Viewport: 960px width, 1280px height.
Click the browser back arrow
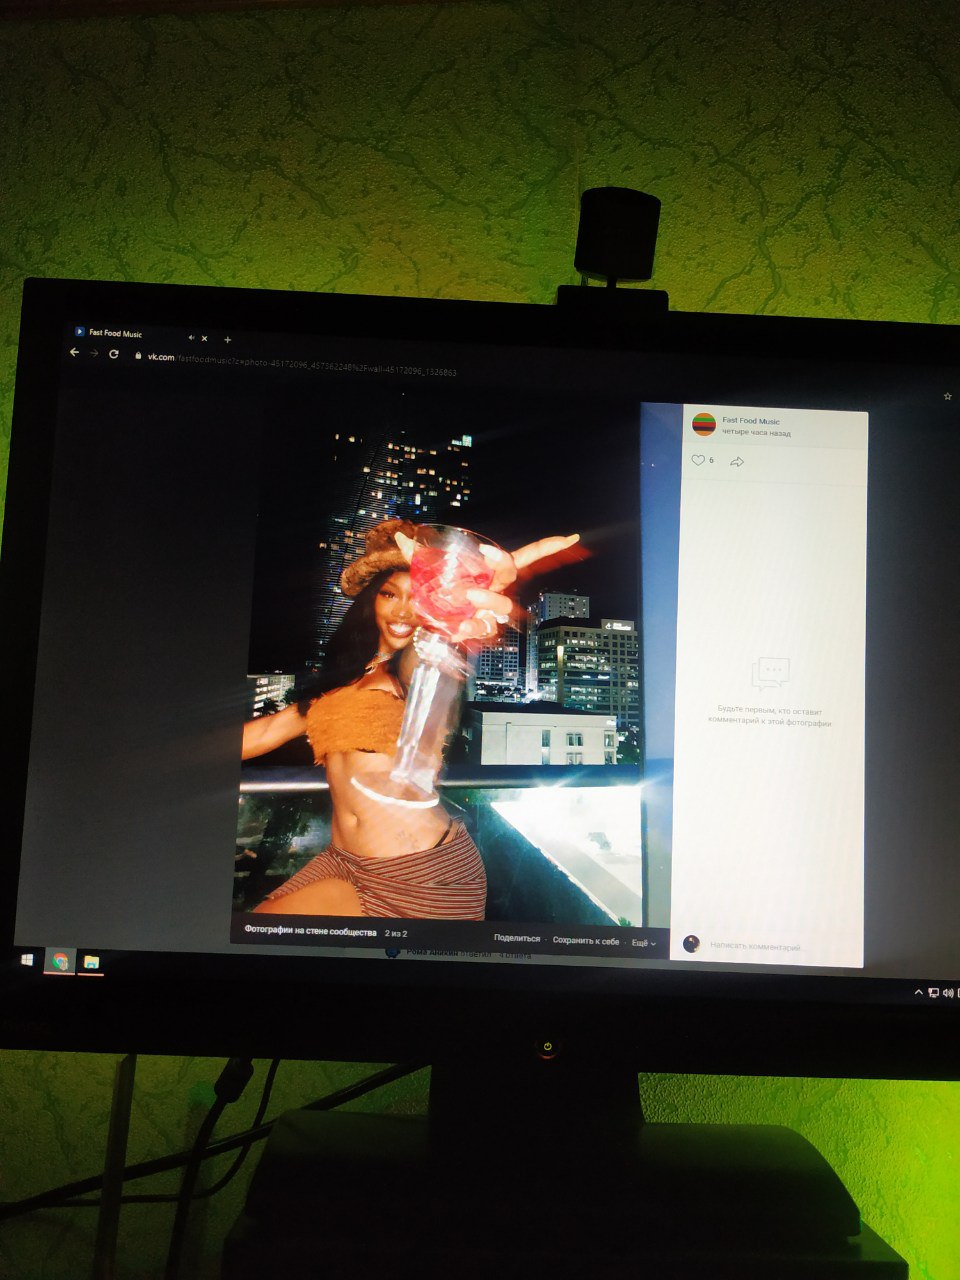point(74,352)
